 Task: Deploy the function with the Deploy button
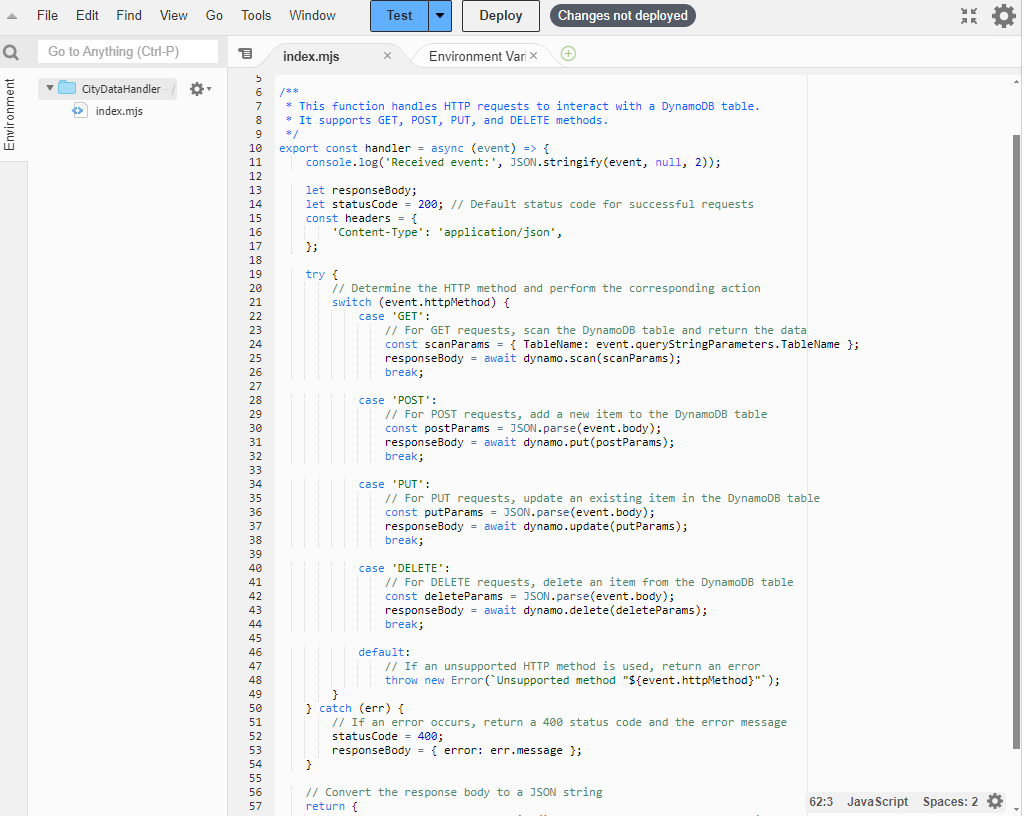pos(500,16)
